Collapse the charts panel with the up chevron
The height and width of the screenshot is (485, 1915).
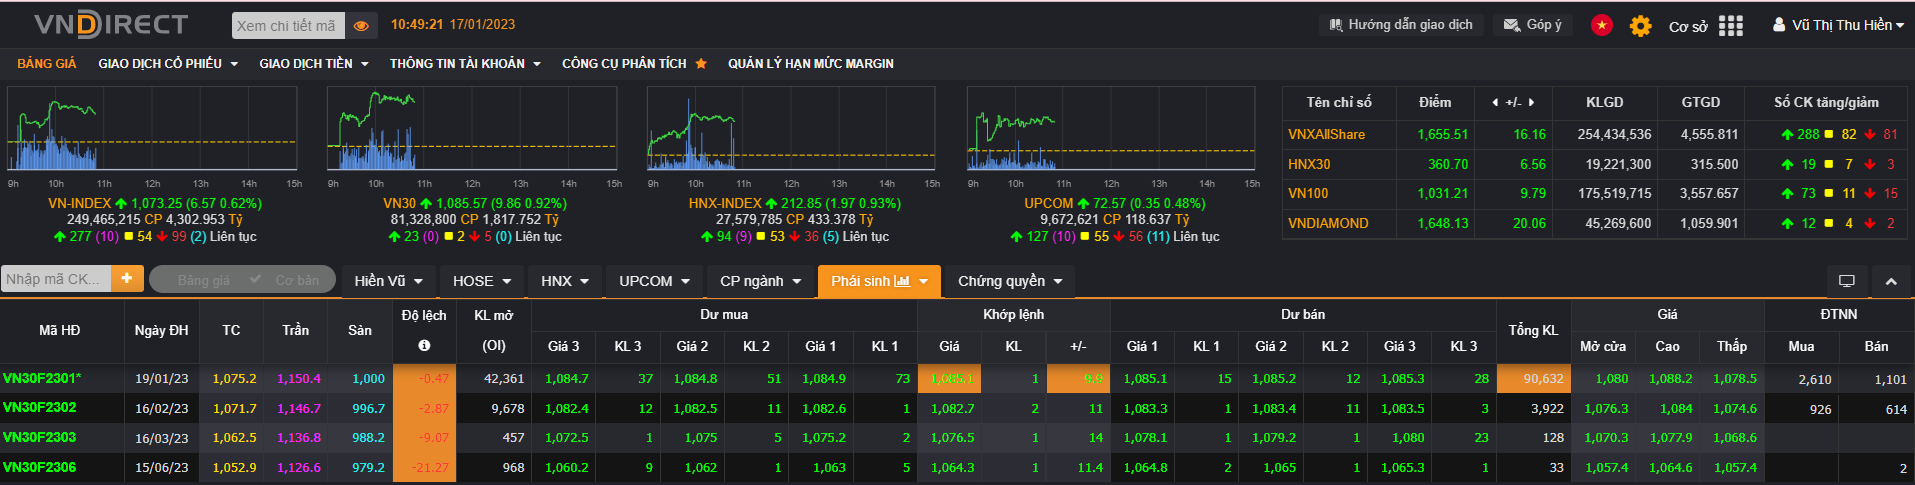[1891, 281]
